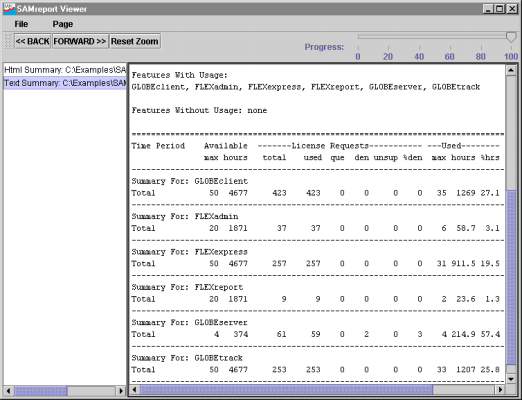
Task: Click the report pane scroll up arrow
Action: [511, 70]
